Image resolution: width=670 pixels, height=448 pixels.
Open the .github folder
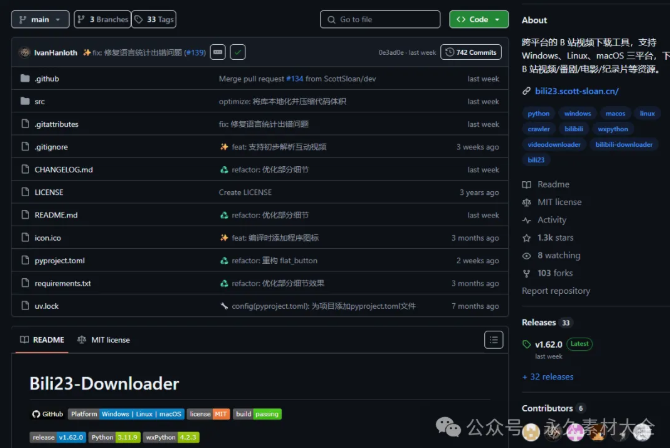[47, 79]
